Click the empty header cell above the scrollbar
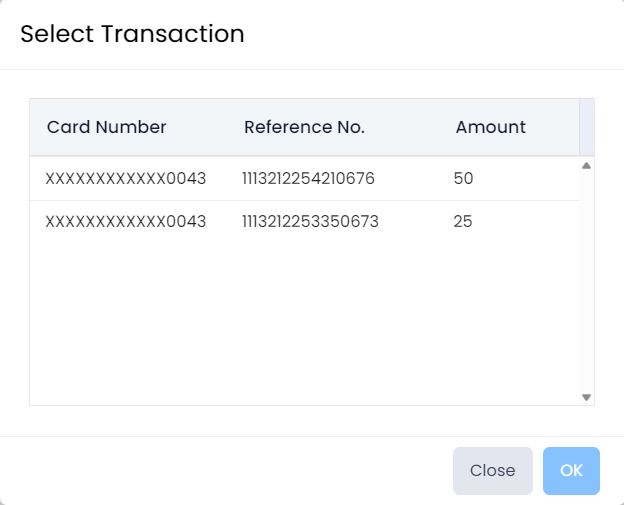Screen dimensions: 624x505 point(587,127)
